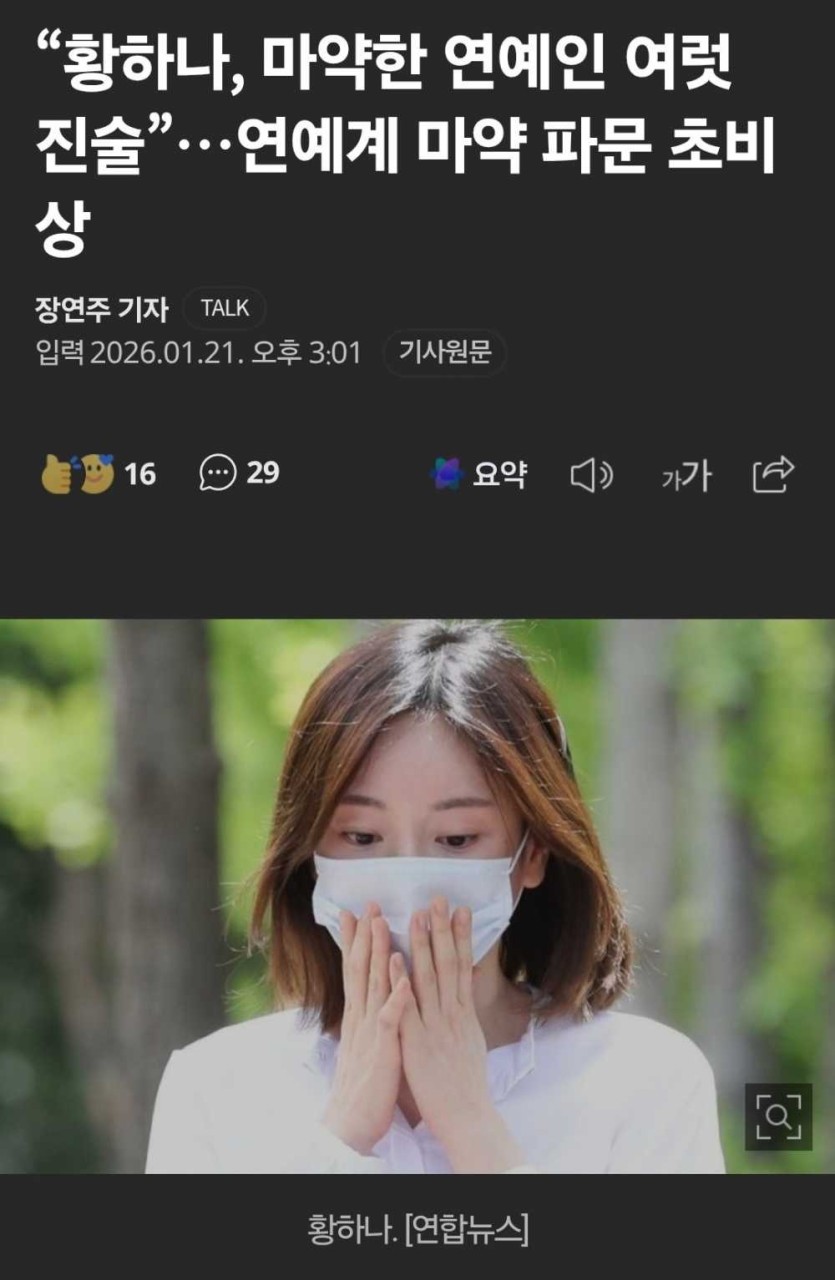
Task: Tap the colorful 요약 summary icon
Action: click(446, 474)
